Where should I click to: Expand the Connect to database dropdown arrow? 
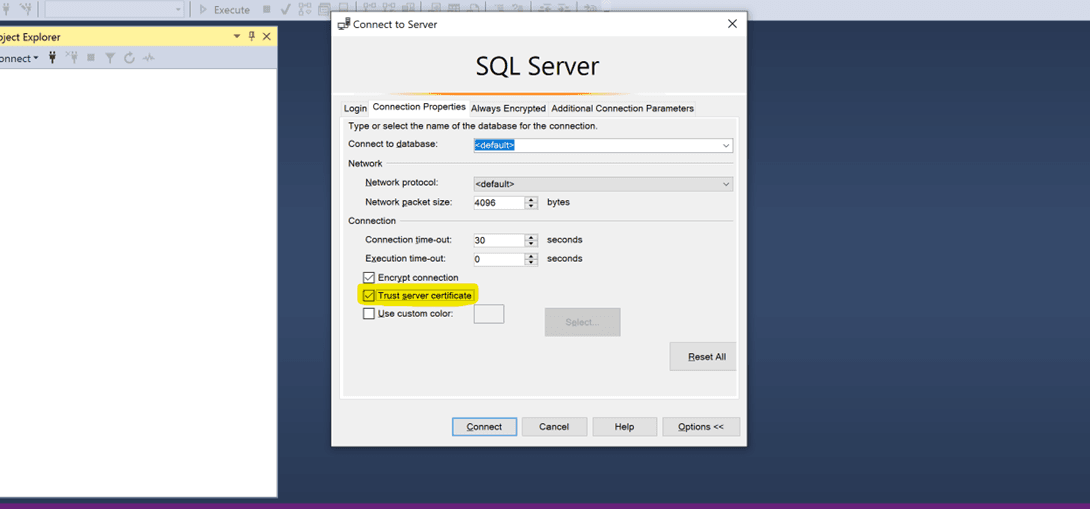pos(726,146)
